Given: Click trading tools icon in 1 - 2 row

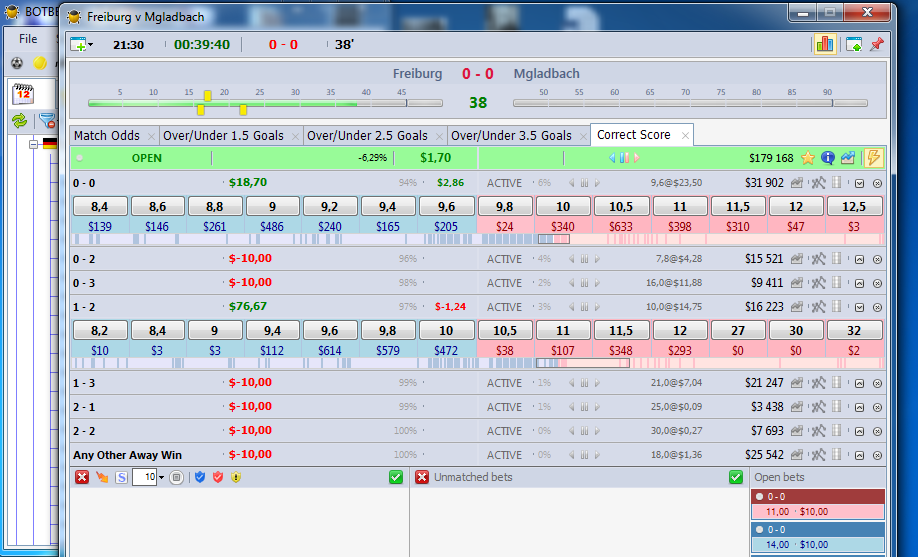Looking at the screenshot, I should (818, 307).
